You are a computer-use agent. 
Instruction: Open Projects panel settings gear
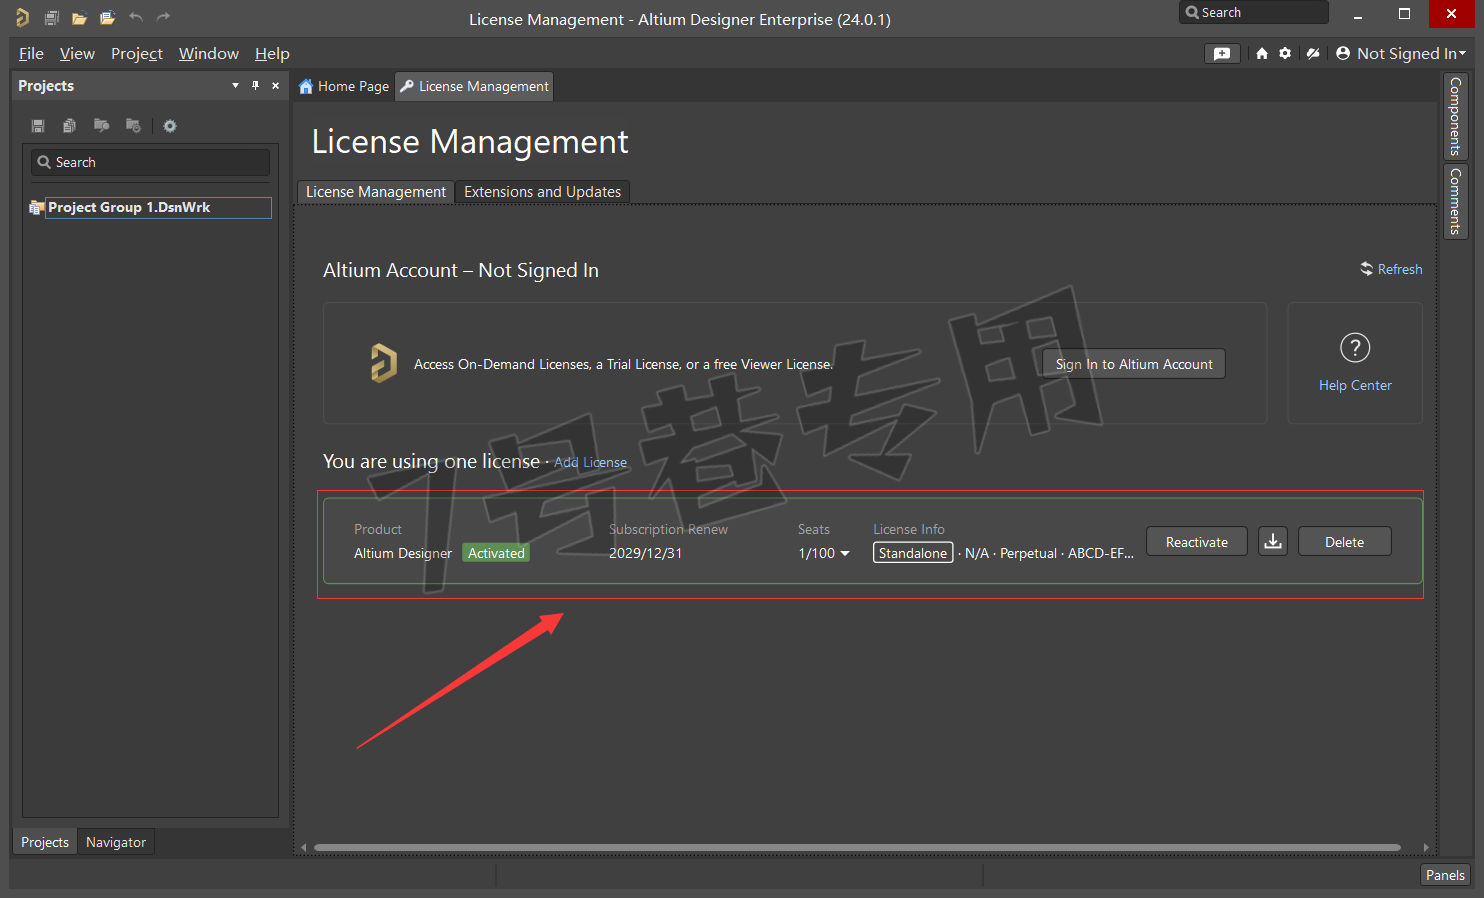(x=170, y=126)
